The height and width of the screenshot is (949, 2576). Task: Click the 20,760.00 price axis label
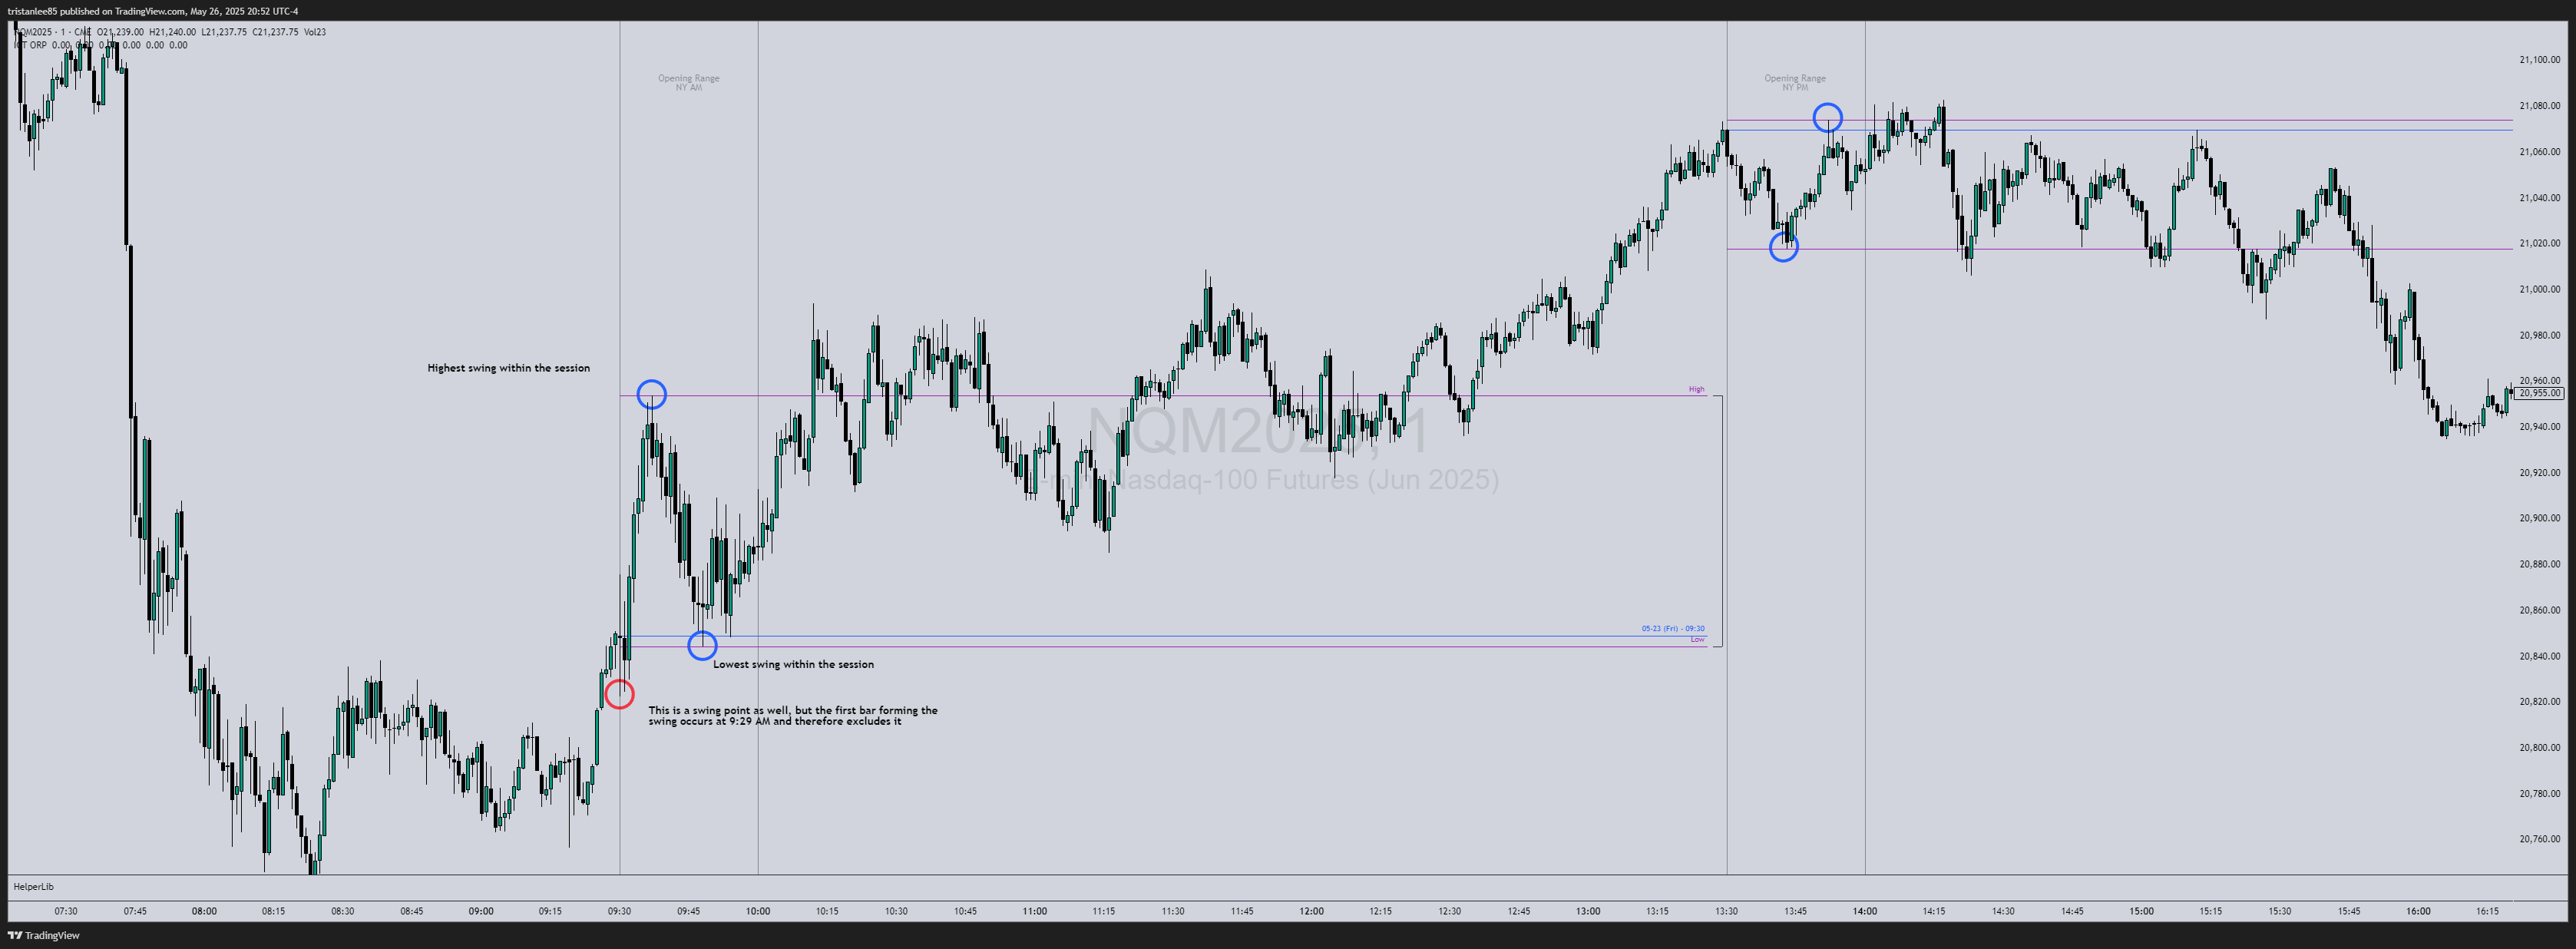pyautogui.click(x=2540, y=839)
